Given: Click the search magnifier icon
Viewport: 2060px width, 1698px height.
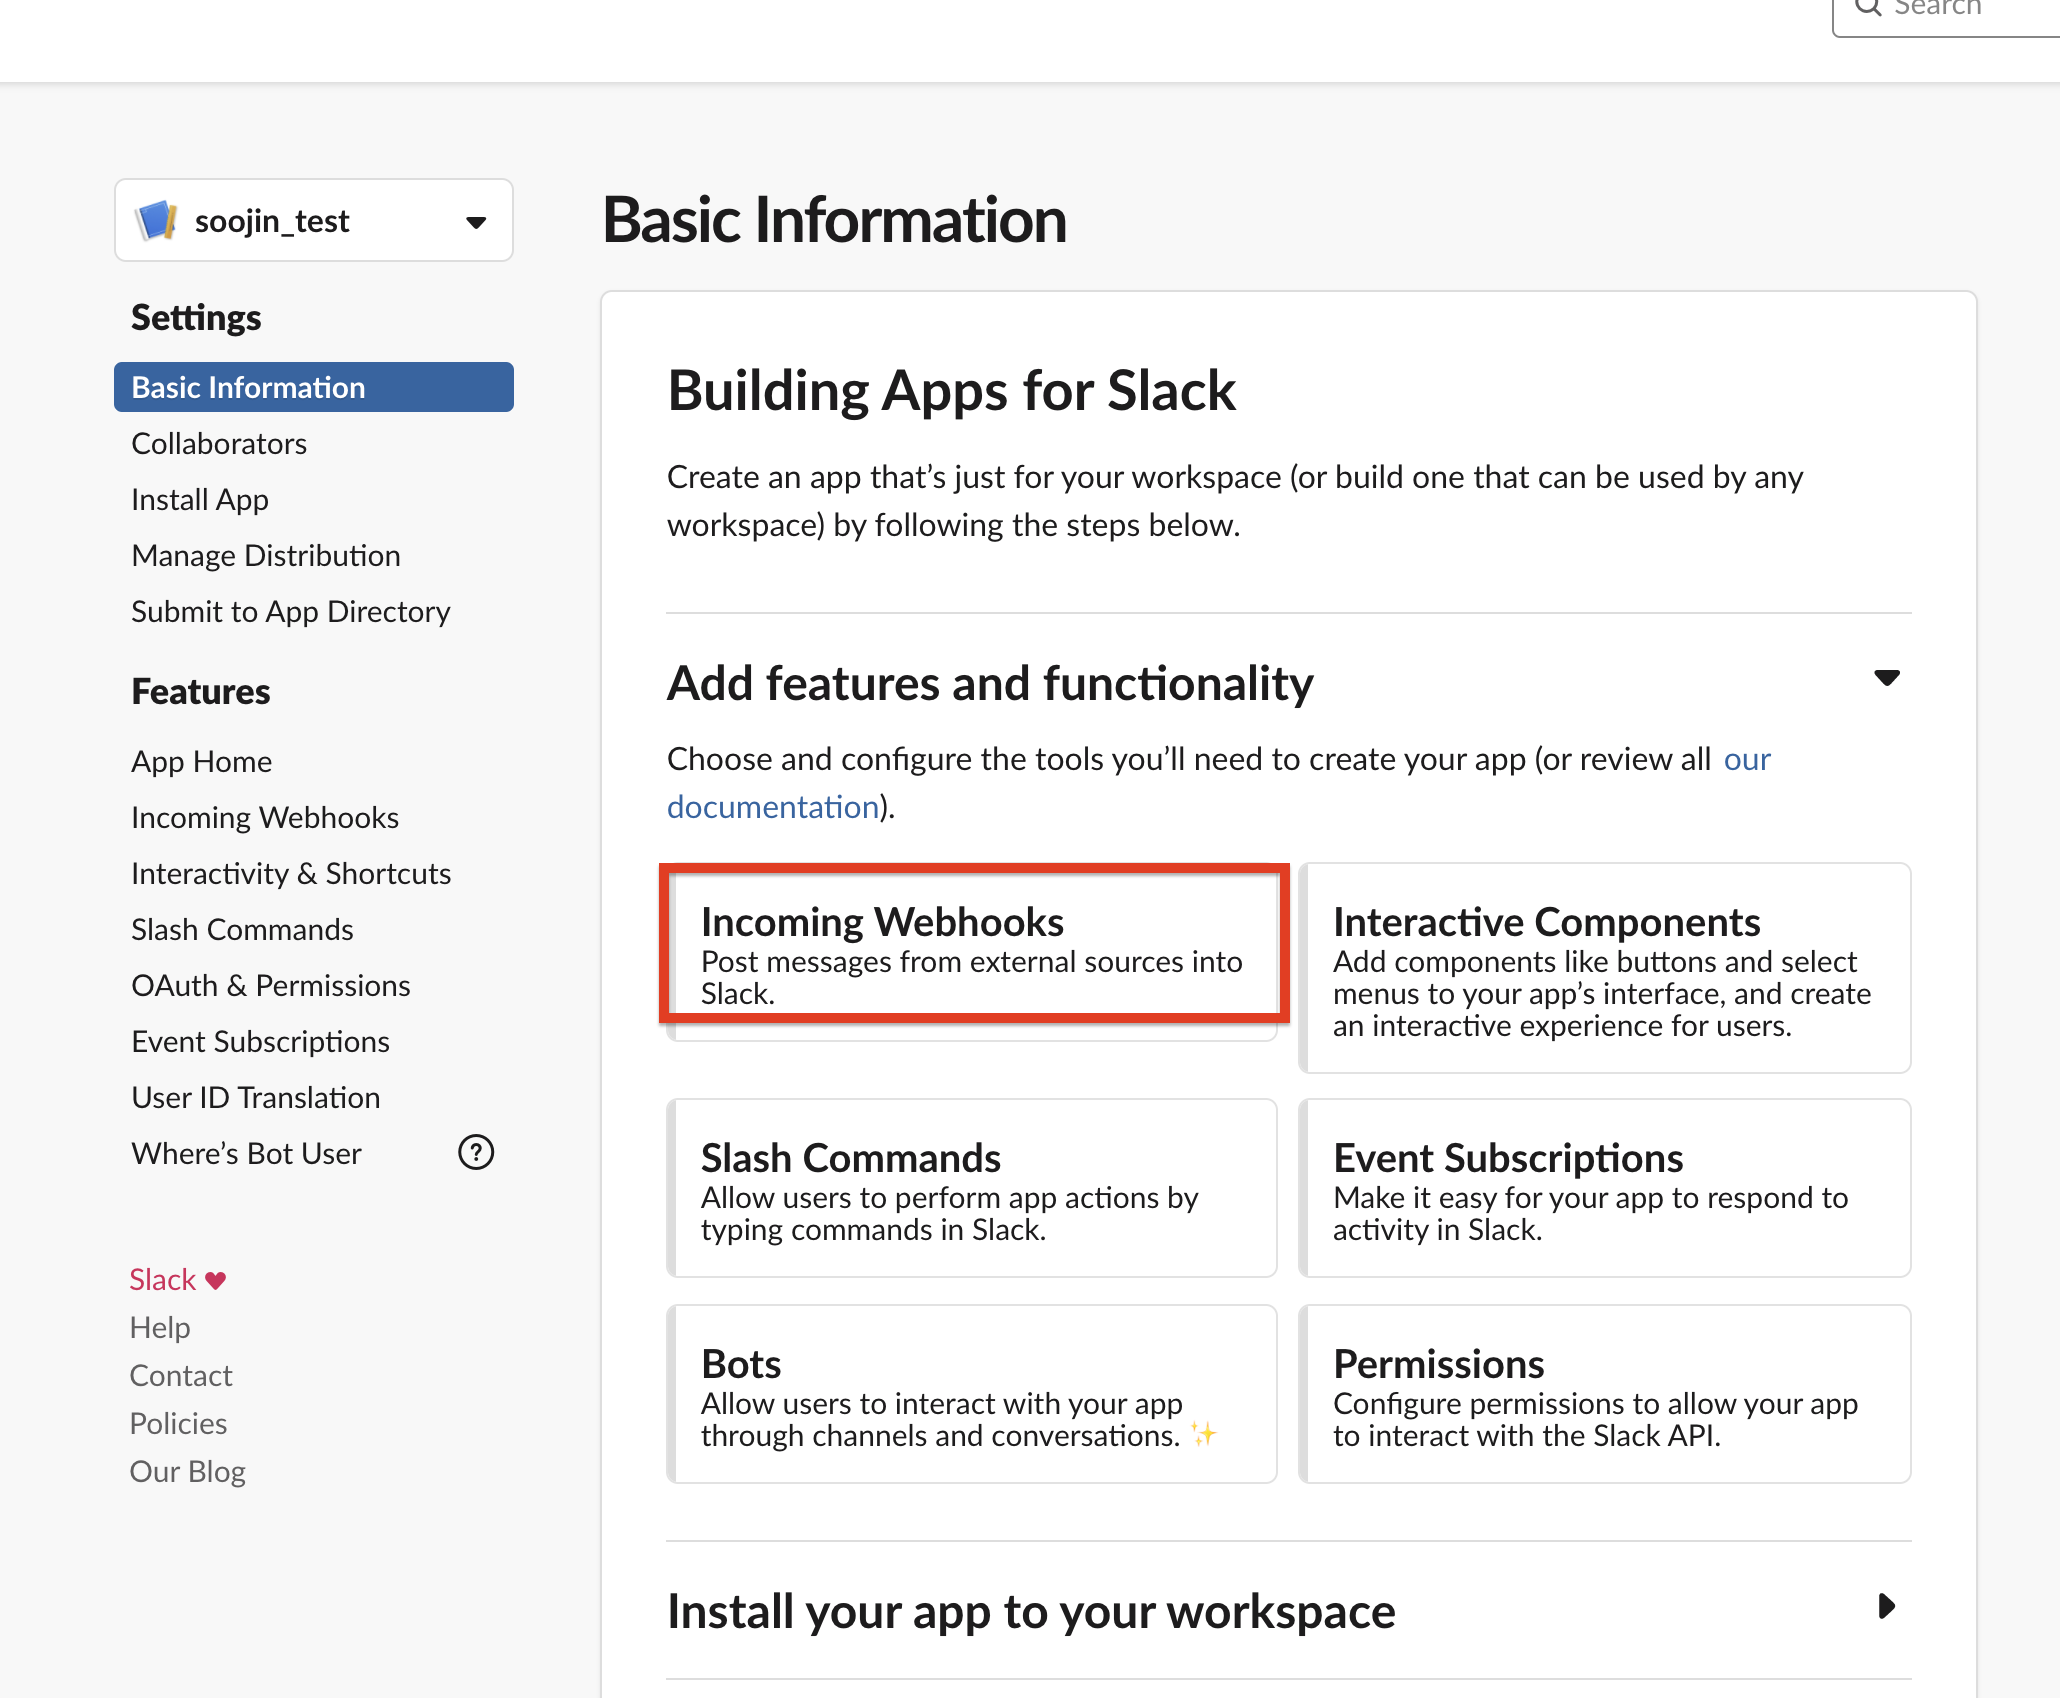Looking at the screenshot, I should (x=1868, y=8).
